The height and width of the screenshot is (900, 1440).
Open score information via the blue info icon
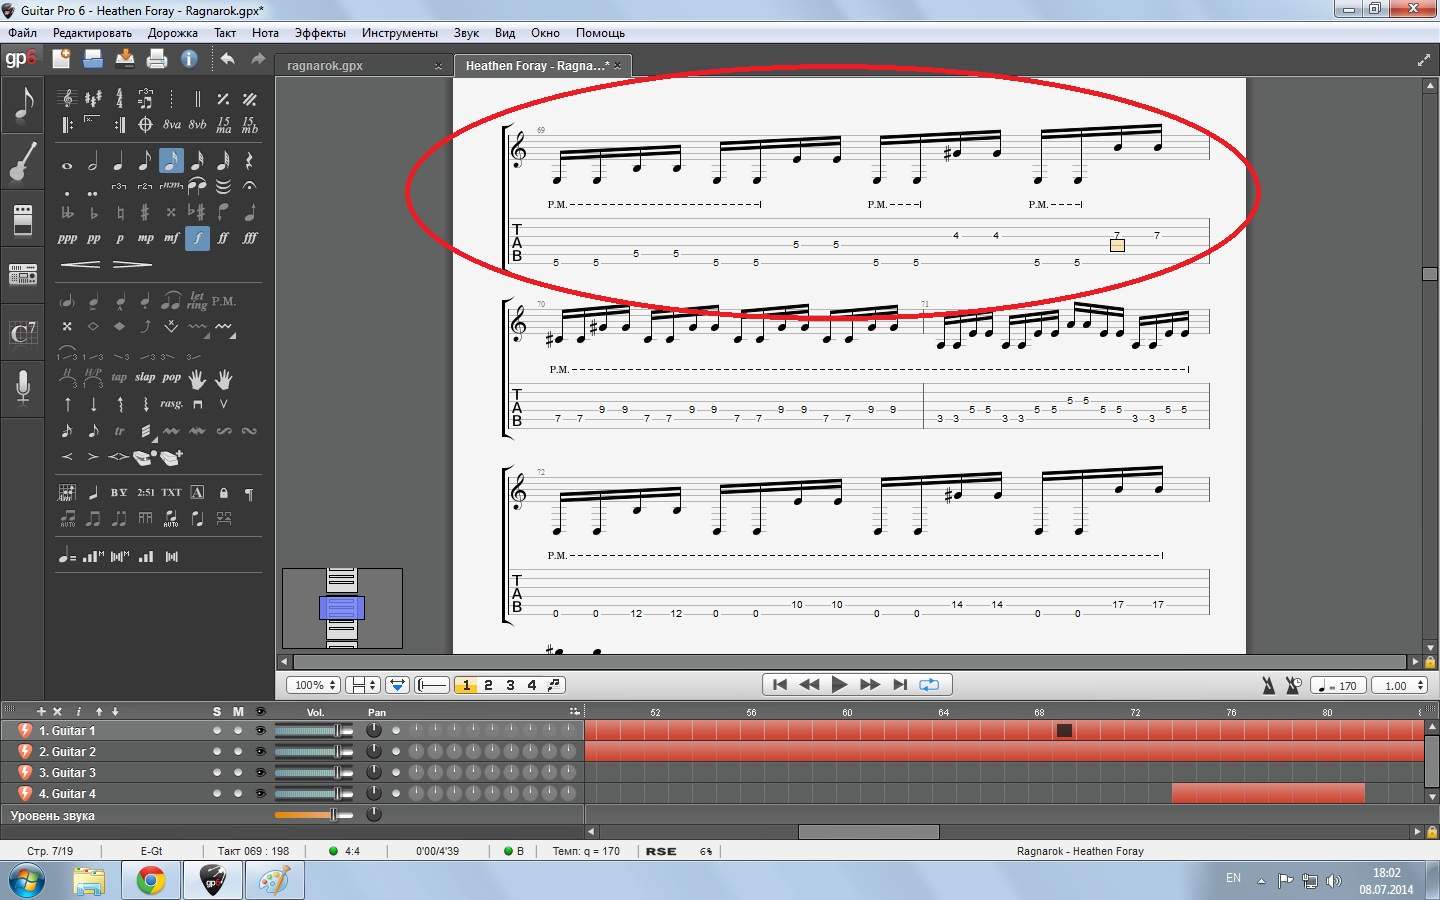tap(189, 59)
